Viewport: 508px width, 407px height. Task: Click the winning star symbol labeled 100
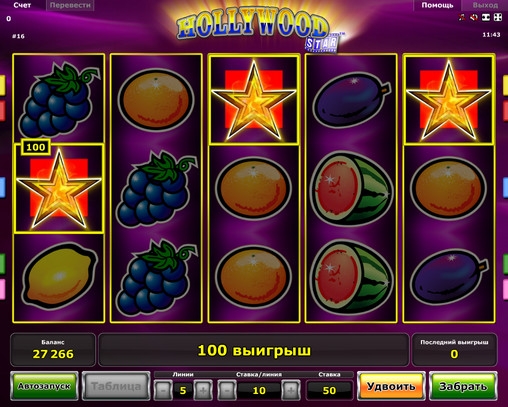pyautogui.click(x=59, y=189)
